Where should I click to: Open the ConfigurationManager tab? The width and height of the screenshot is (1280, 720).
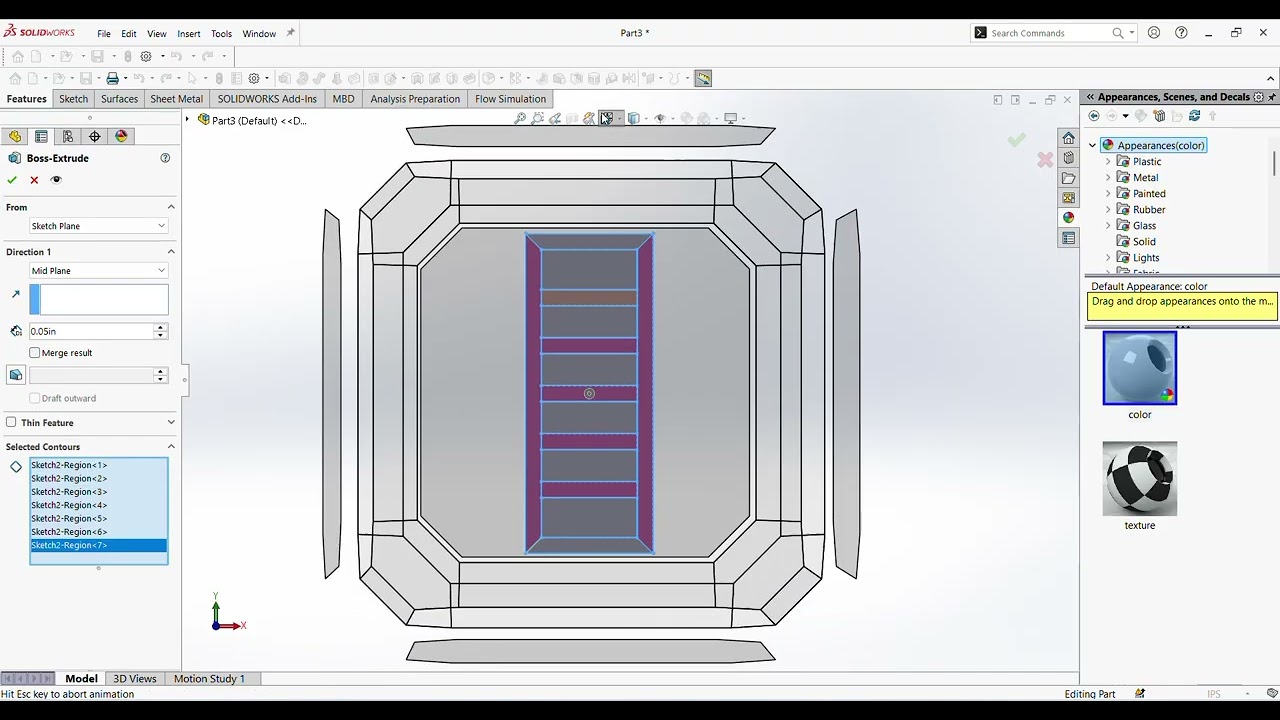tap(68, 136)
